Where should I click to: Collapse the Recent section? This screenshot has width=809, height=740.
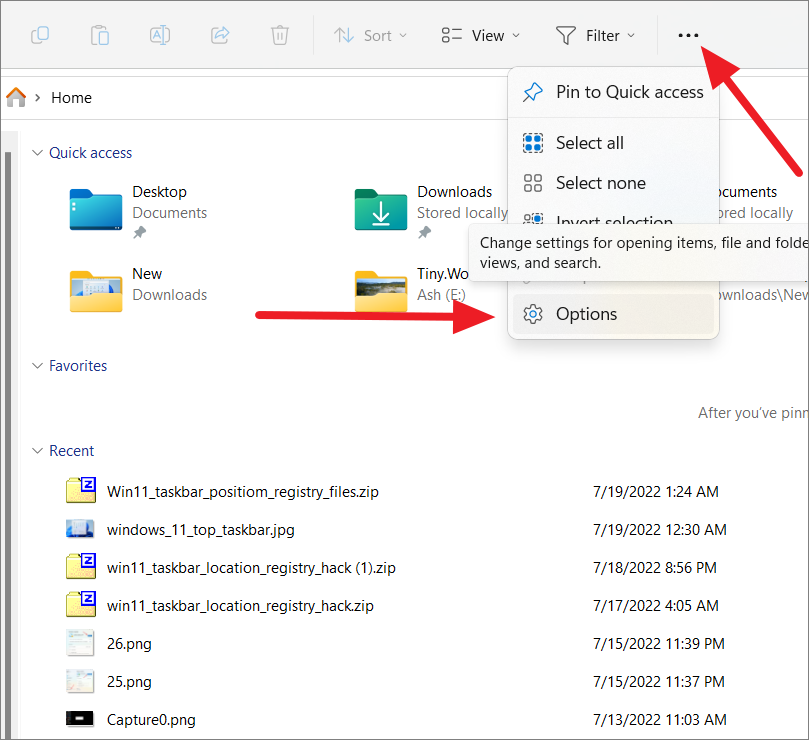click(37, 450)
